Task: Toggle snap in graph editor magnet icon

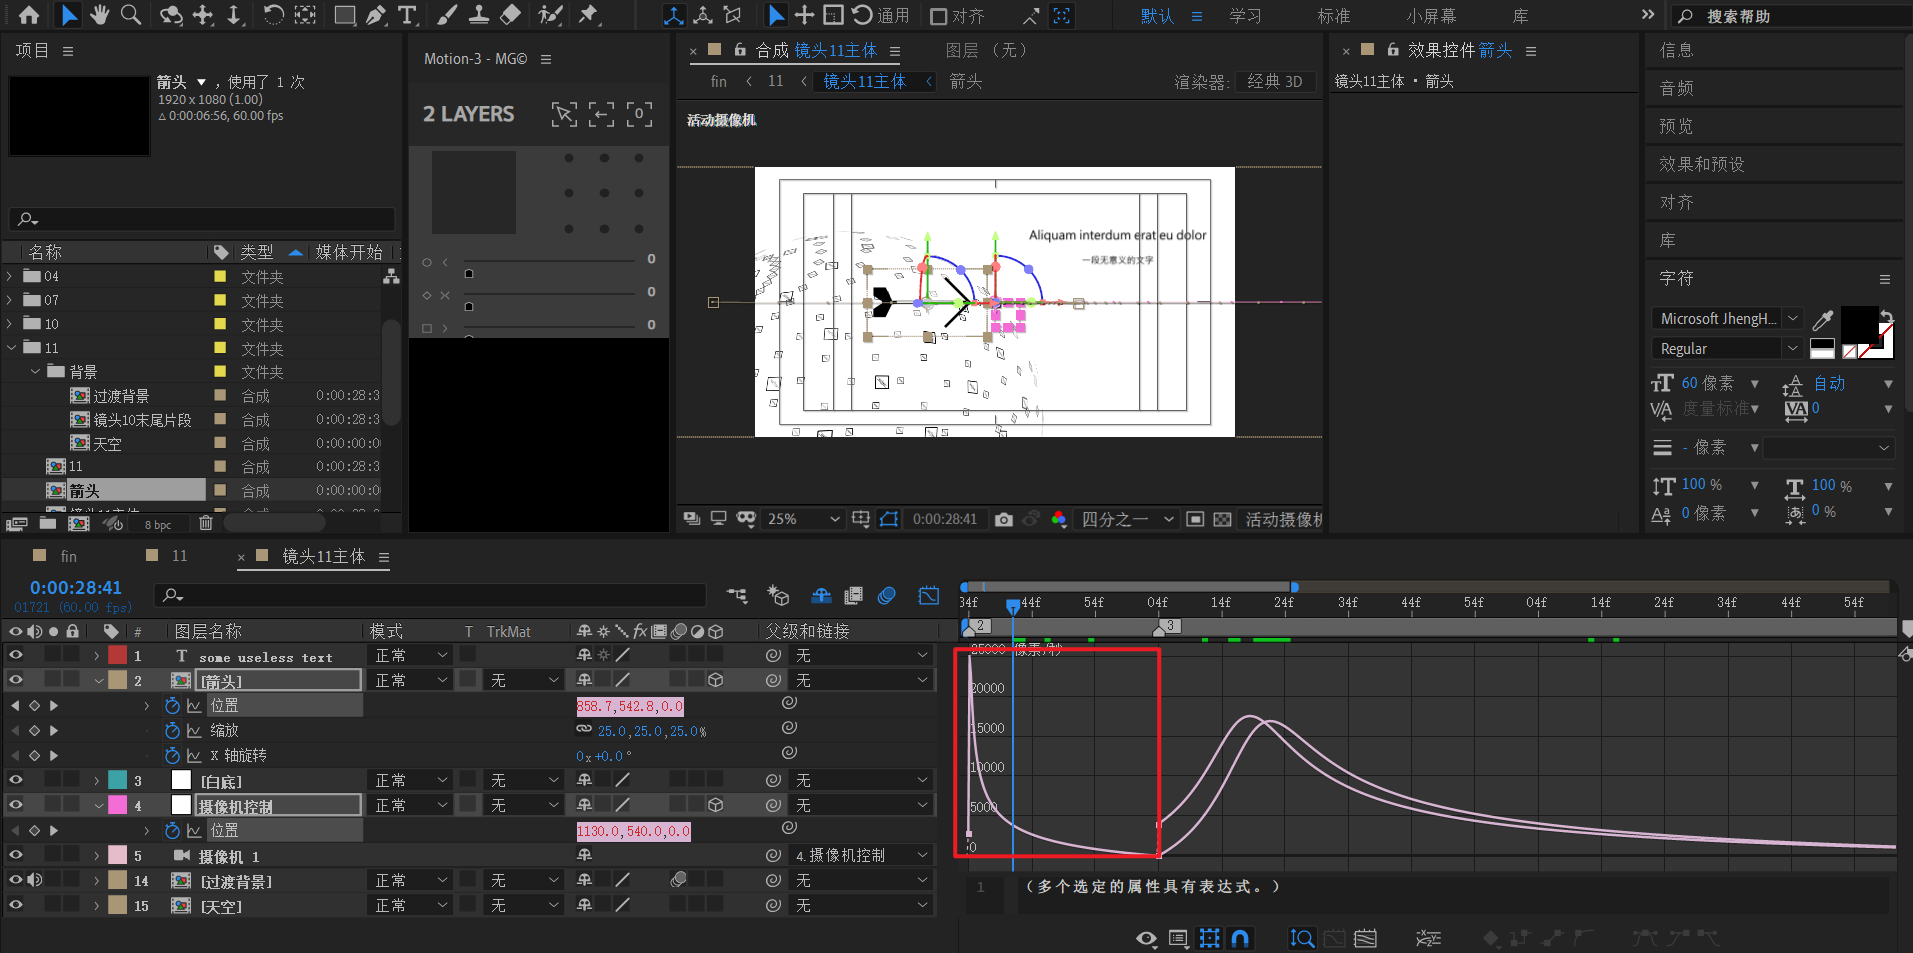Action: [x=1240, y=938]
